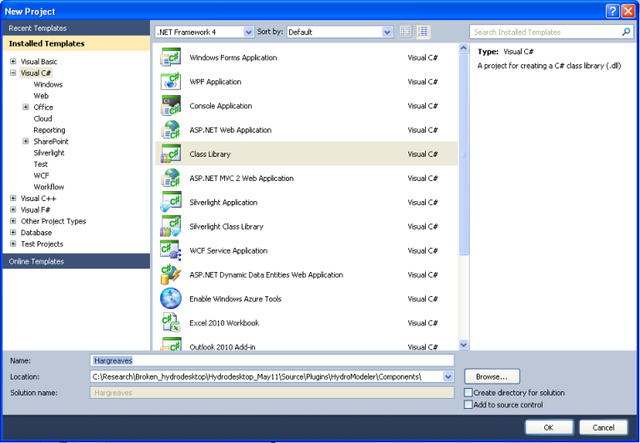Image resolution: width=640 pixels, height=443 pixels.
Task: Close the New Project dialog
Action: tap(628, 11)
